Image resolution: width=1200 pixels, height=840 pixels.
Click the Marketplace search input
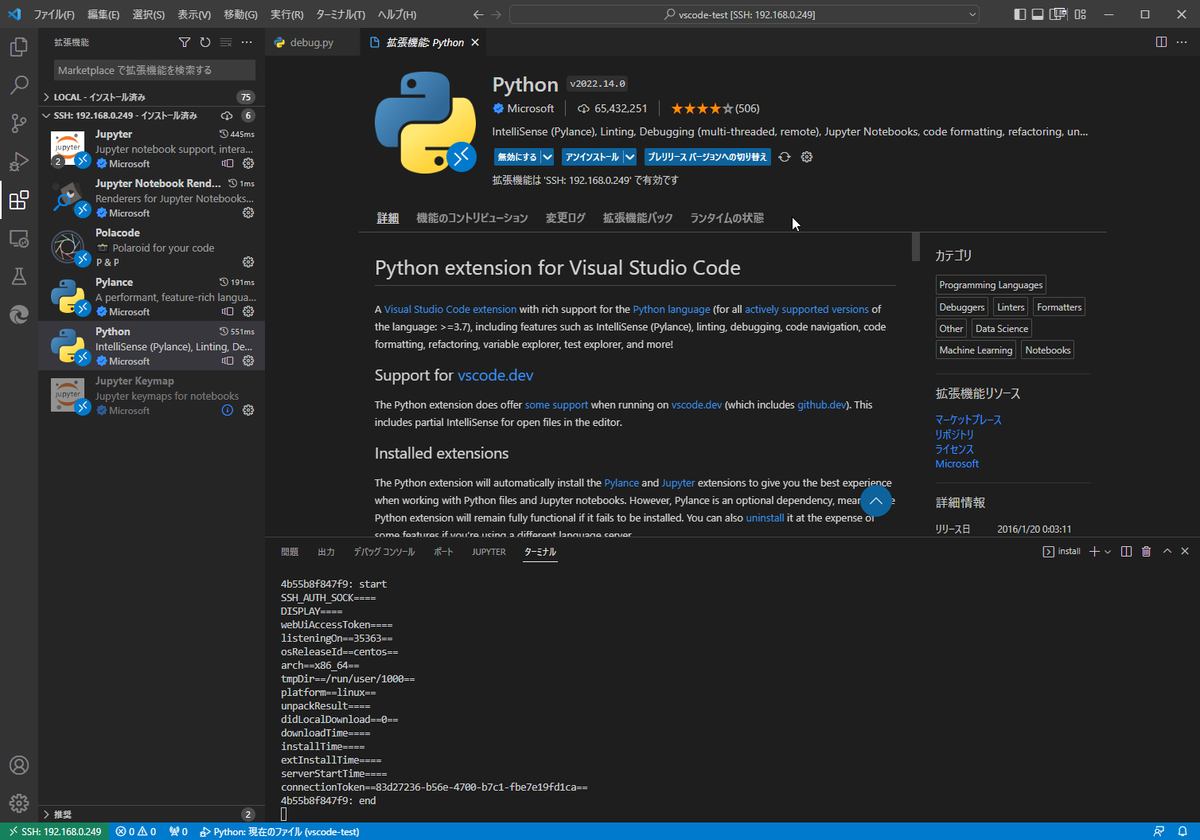pyautogui.click(x=154, y=70)
